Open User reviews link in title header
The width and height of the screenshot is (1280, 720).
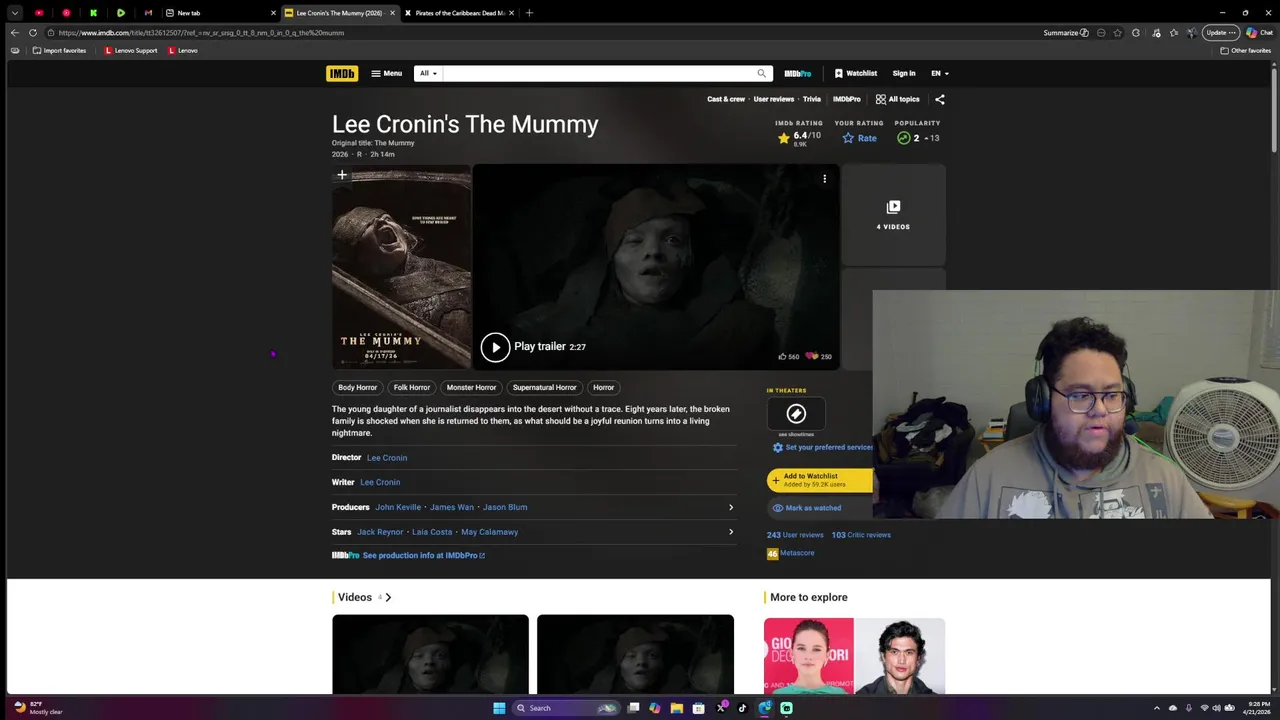click(774, 99)
